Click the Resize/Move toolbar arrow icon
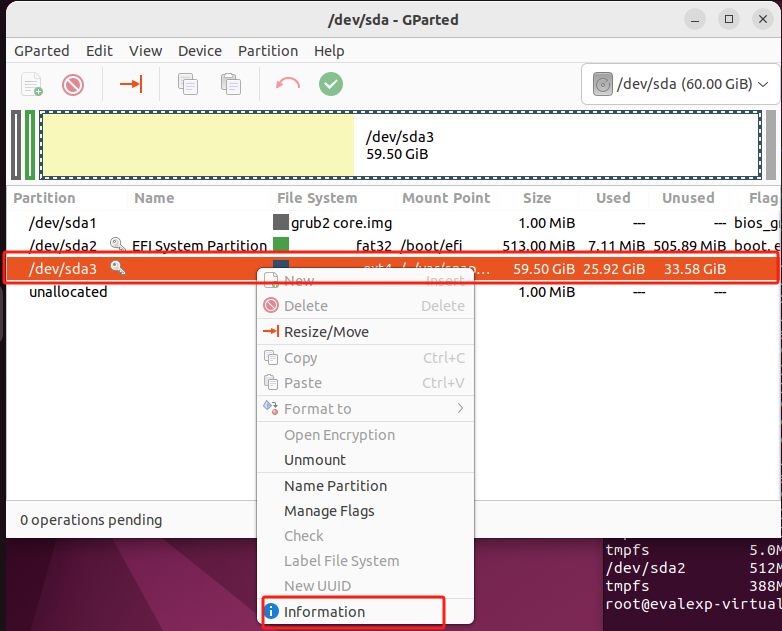The width and height of the screenshot is (782, 631). (x=131, y=84)
